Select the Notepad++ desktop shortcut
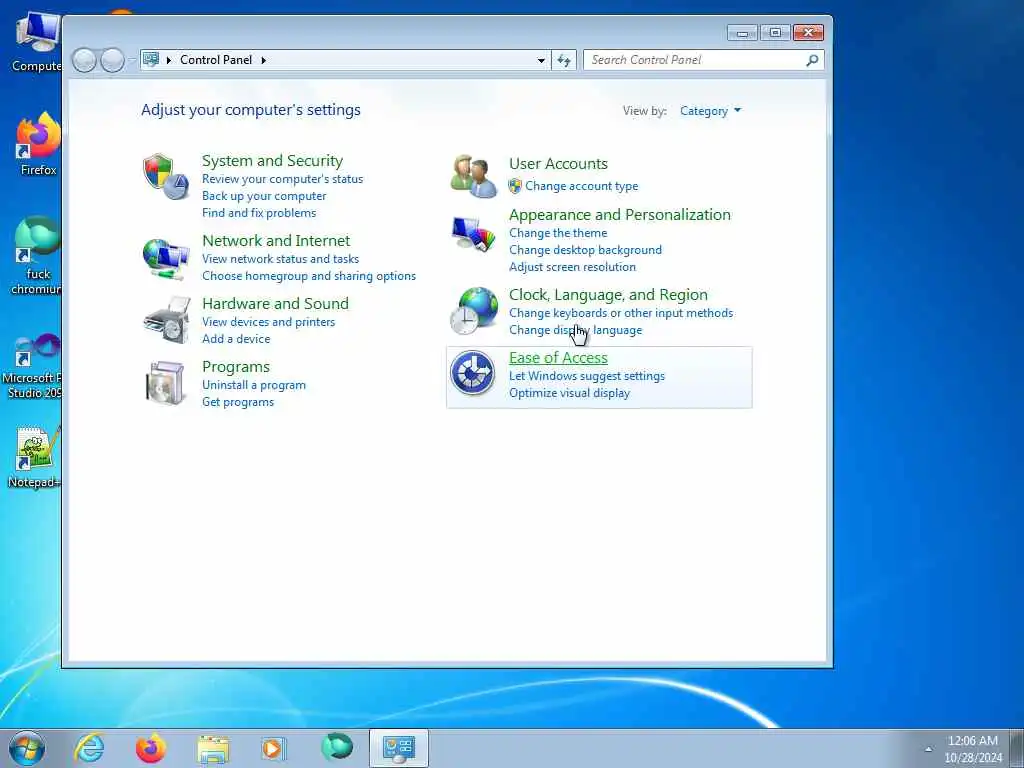The height and width of the screenshot is (768, 1024). coord(36,457)
